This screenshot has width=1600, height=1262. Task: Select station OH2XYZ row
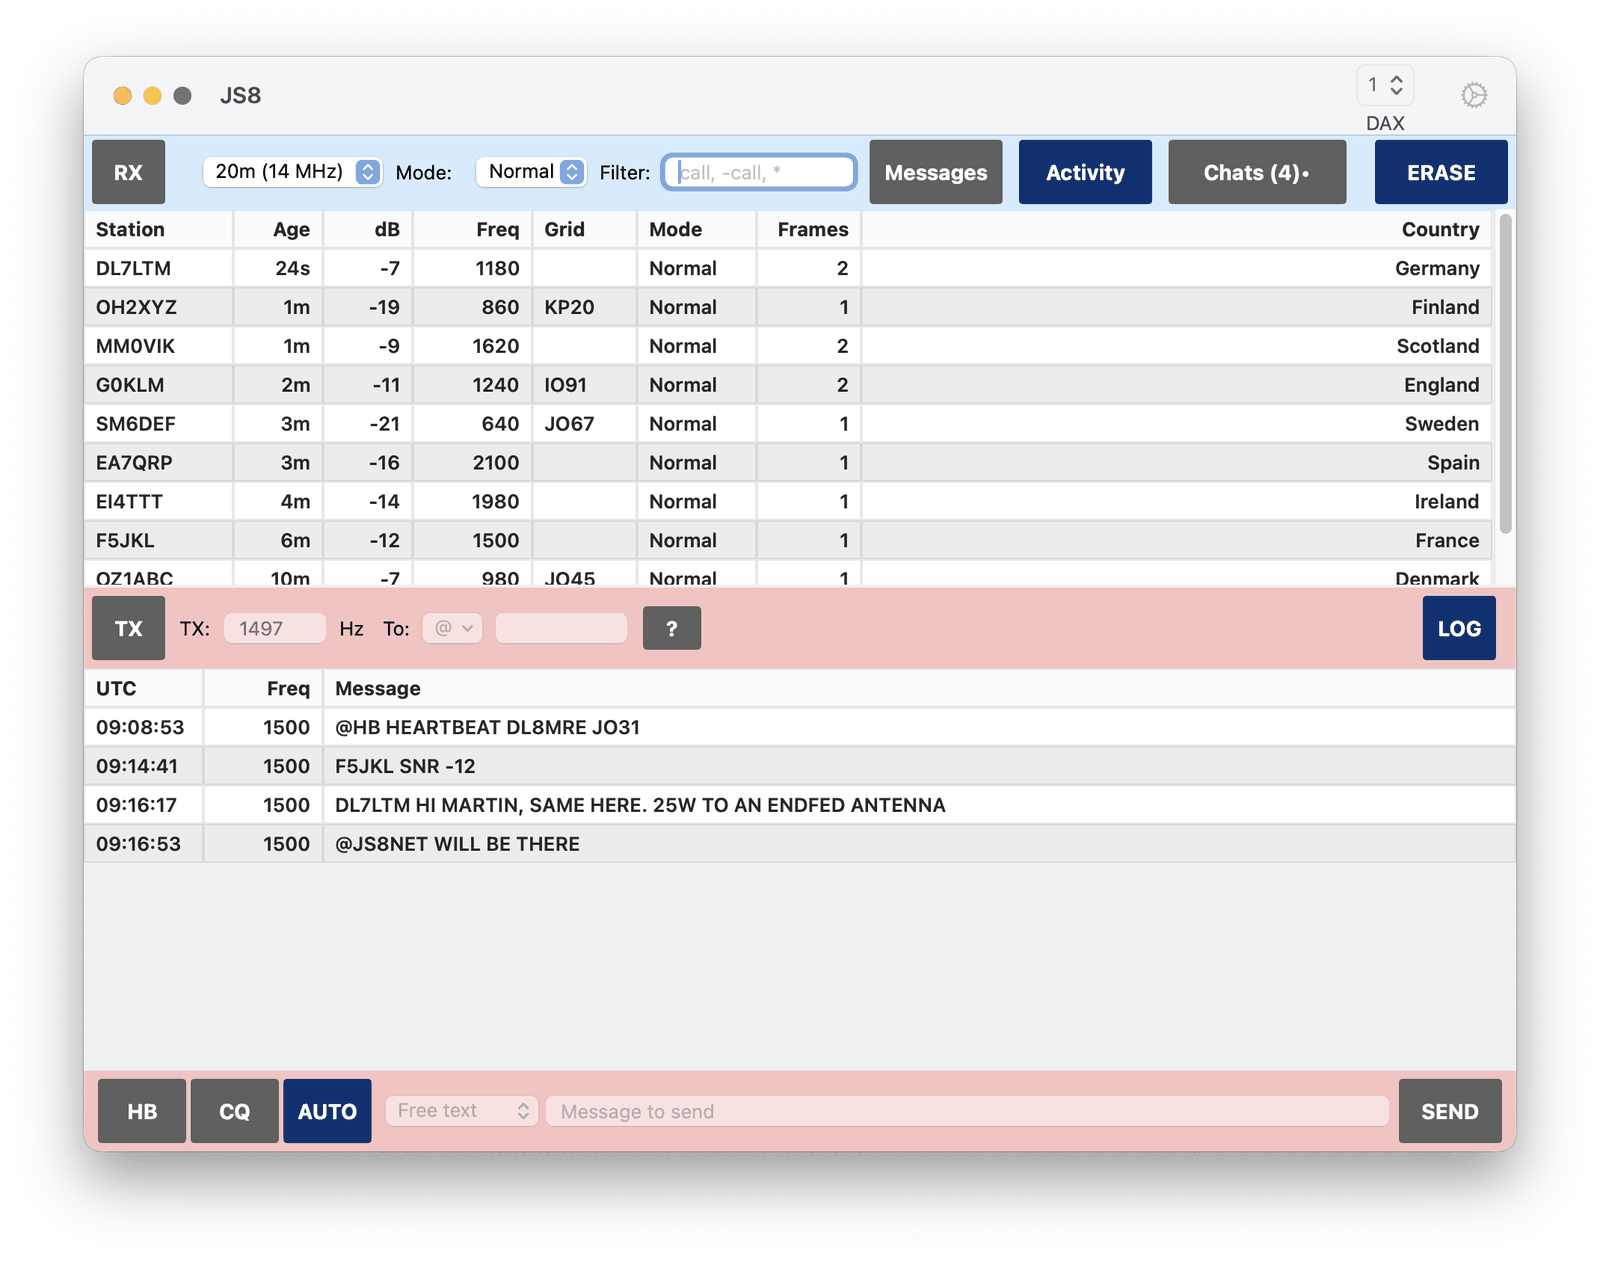[788, 307]
